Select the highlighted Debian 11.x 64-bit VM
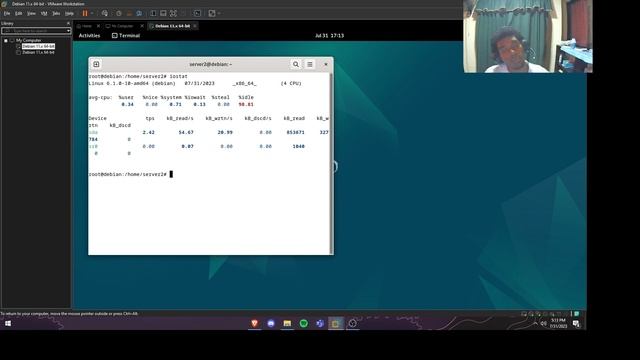The height and width of the screenshot is (360, 640). pos(38,47)
